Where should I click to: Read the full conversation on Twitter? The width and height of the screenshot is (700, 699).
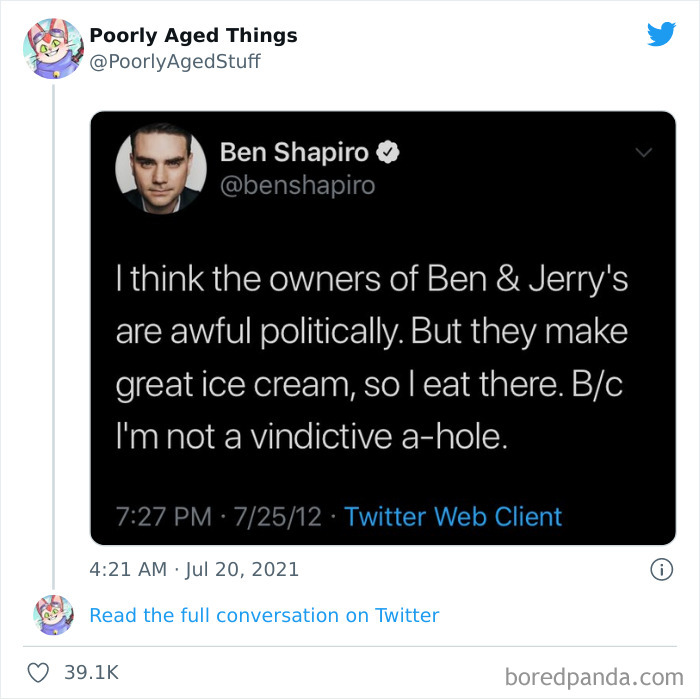tap(264, 615)
